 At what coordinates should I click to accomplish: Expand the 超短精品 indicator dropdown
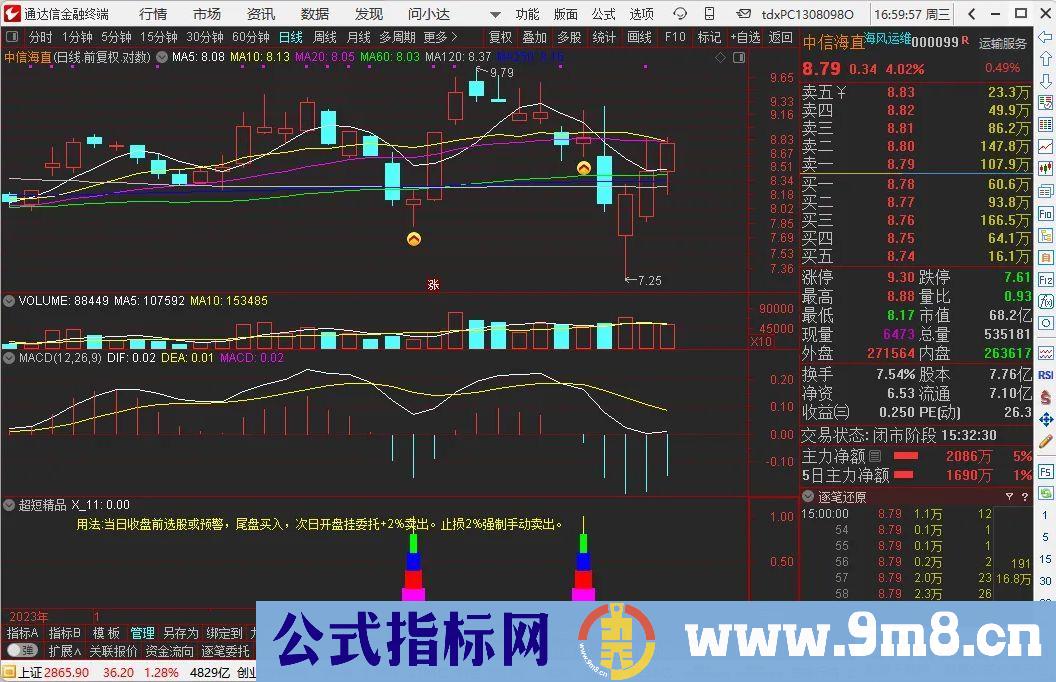[x=9, y=504]
